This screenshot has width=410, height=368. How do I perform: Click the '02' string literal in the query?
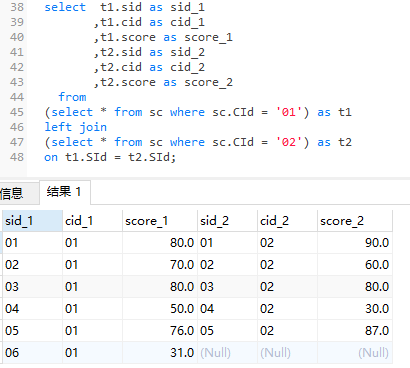[289, 142]
